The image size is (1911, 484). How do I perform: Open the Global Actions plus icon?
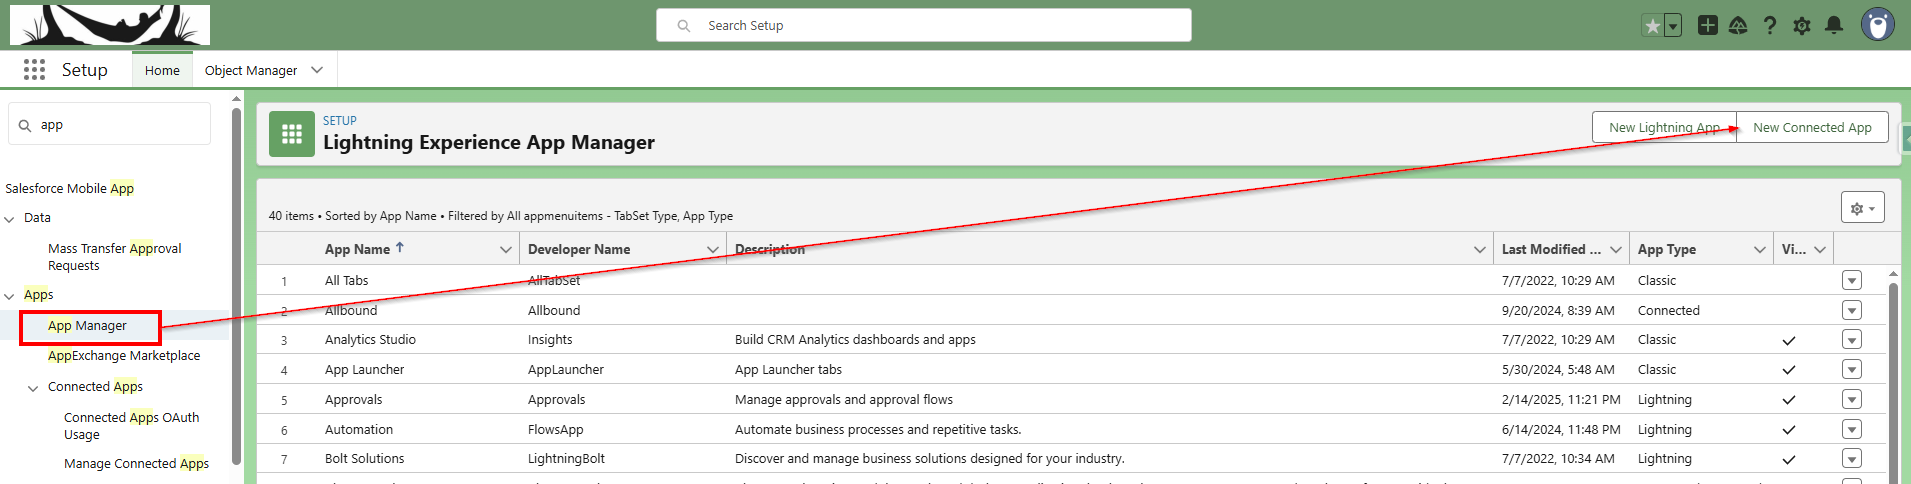[1708, 26]
